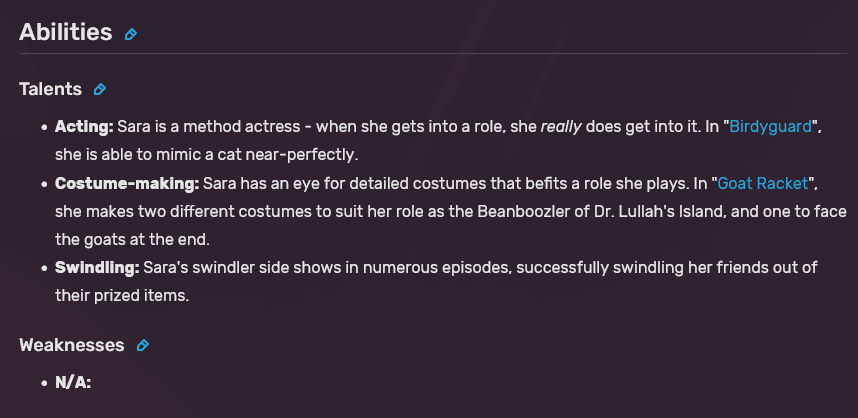Click the bold Swindling: label
Viewport: 858px width, 418px height.
click(97, 268)
